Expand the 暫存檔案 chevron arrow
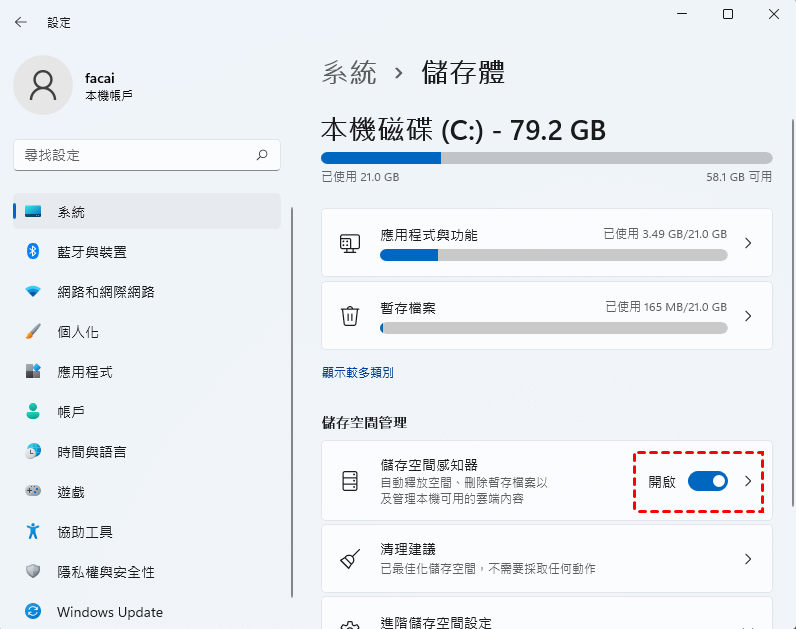 748,315
